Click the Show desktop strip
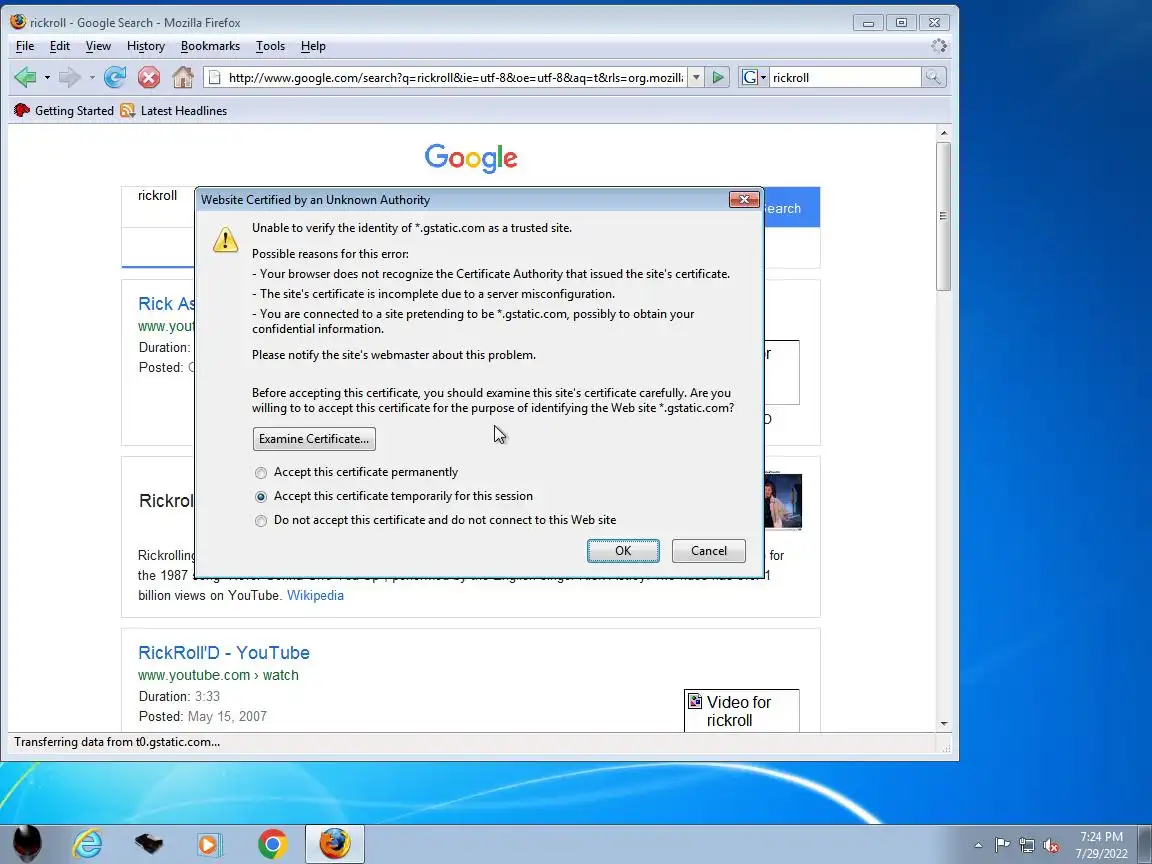The width and height of the screenshot is (1152, 864). (x=1145, y=844)
